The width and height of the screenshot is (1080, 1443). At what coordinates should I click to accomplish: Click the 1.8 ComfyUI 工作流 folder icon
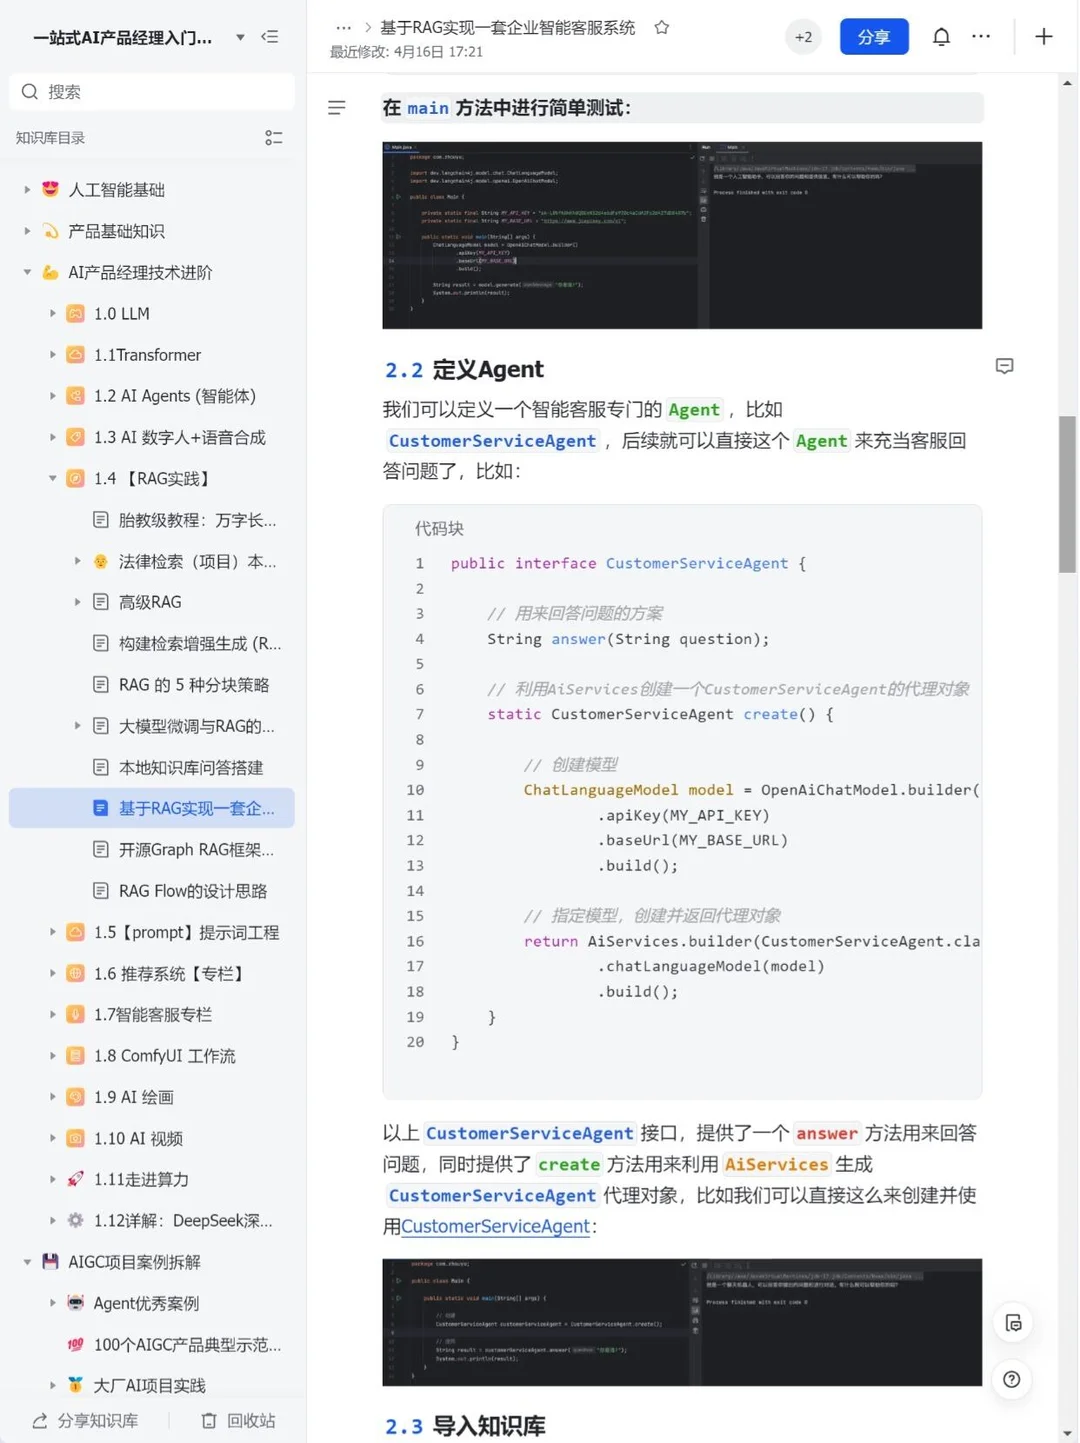pos(75,1056)
